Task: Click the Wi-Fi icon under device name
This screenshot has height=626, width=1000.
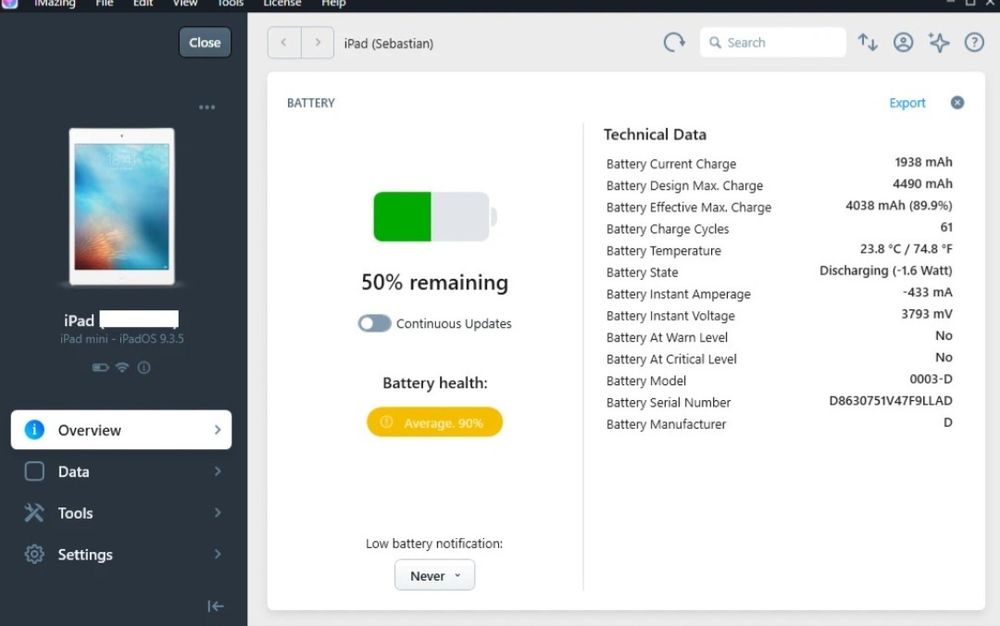Action: [122, 367]
